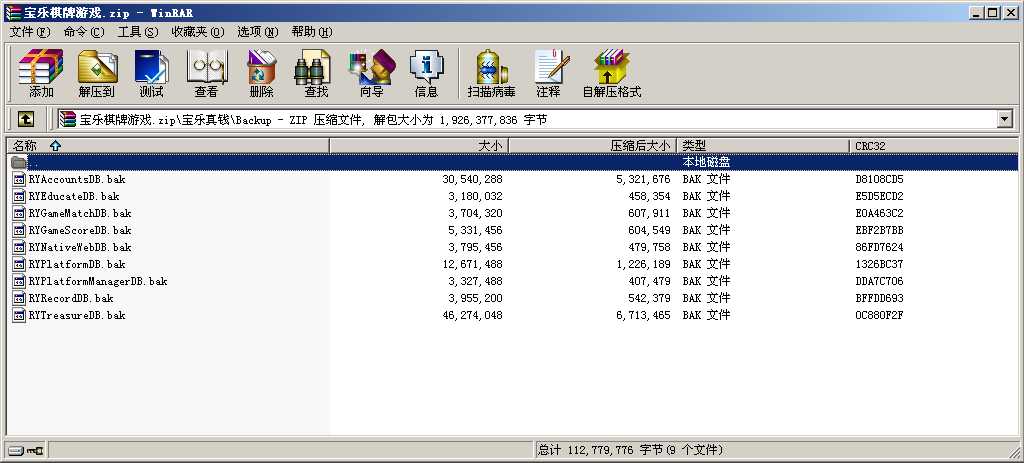The width and height of the screenshot is (1024, 463).
Task: Click the file icon of RYEducateDB.bak
Action: point(20,196)
